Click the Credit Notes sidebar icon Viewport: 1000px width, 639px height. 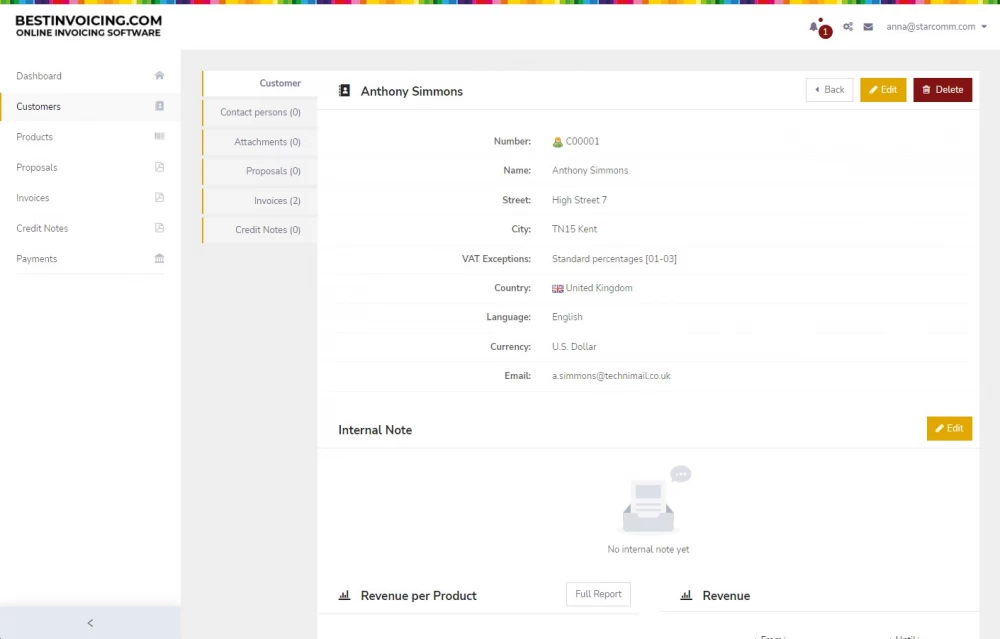tap(159, 228)
